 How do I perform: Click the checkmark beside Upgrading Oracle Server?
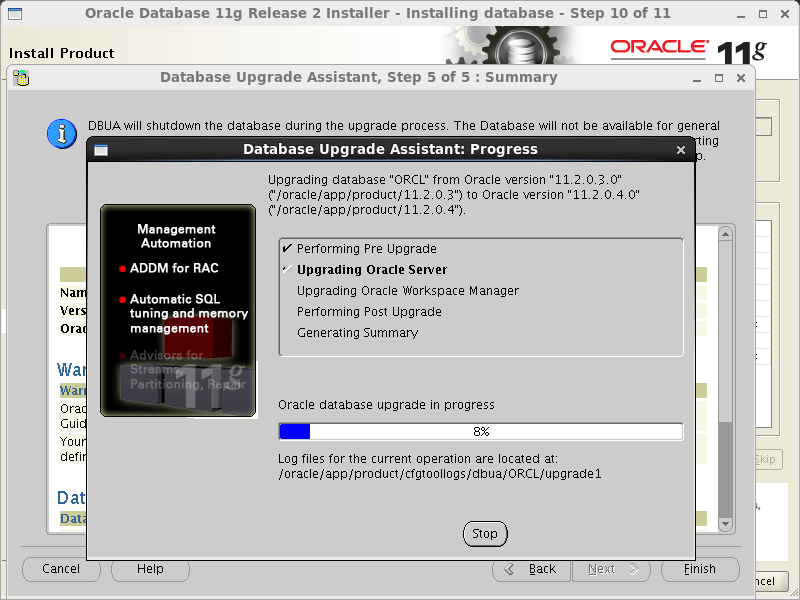(x=288, y=270)
